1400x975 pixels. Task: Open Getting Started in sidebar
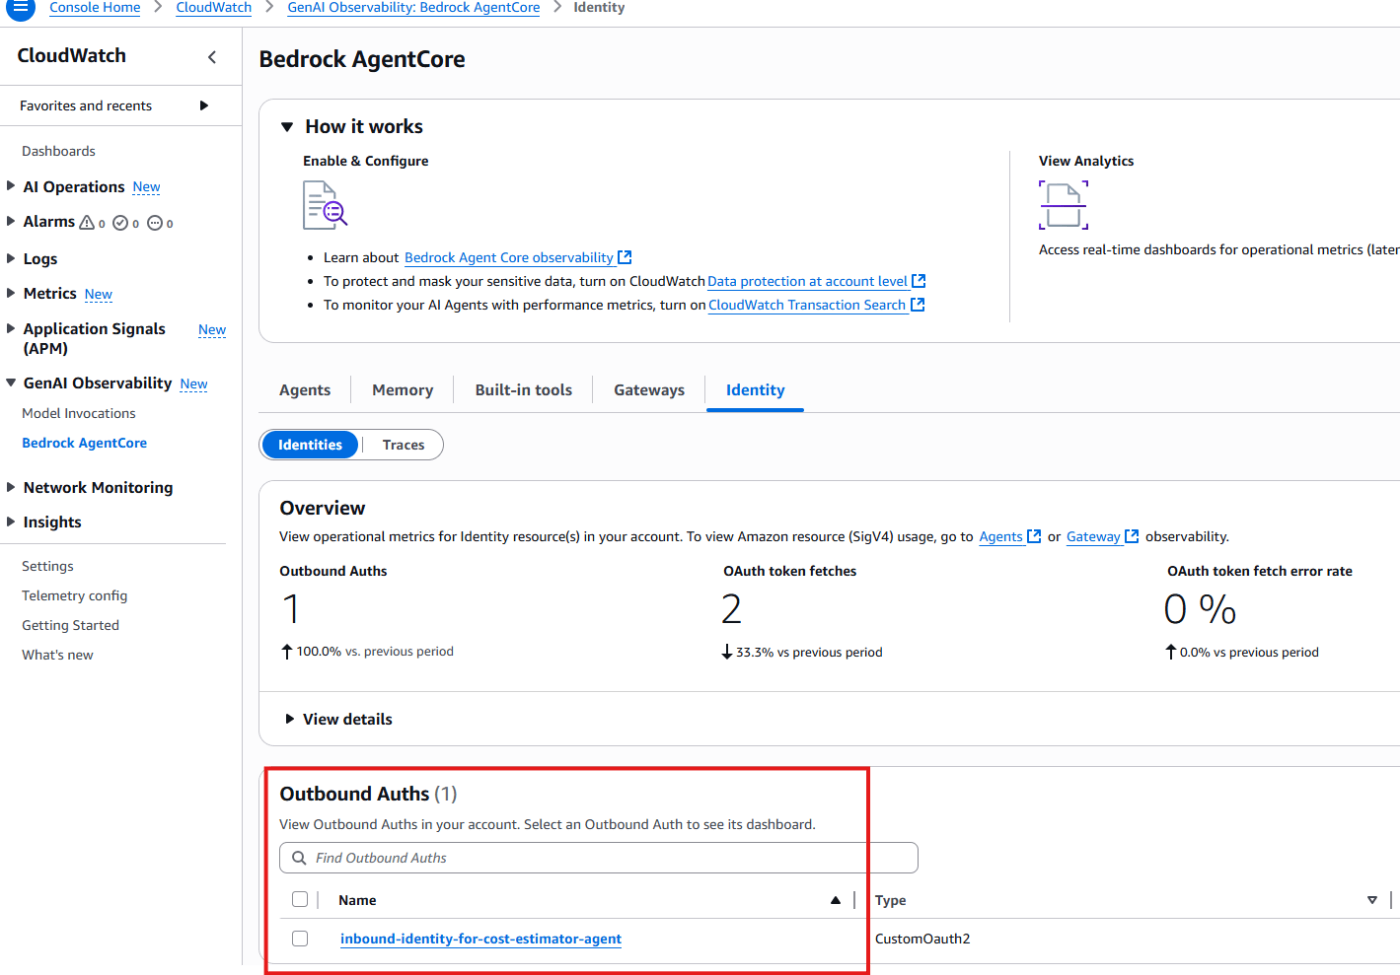point(70,625)
